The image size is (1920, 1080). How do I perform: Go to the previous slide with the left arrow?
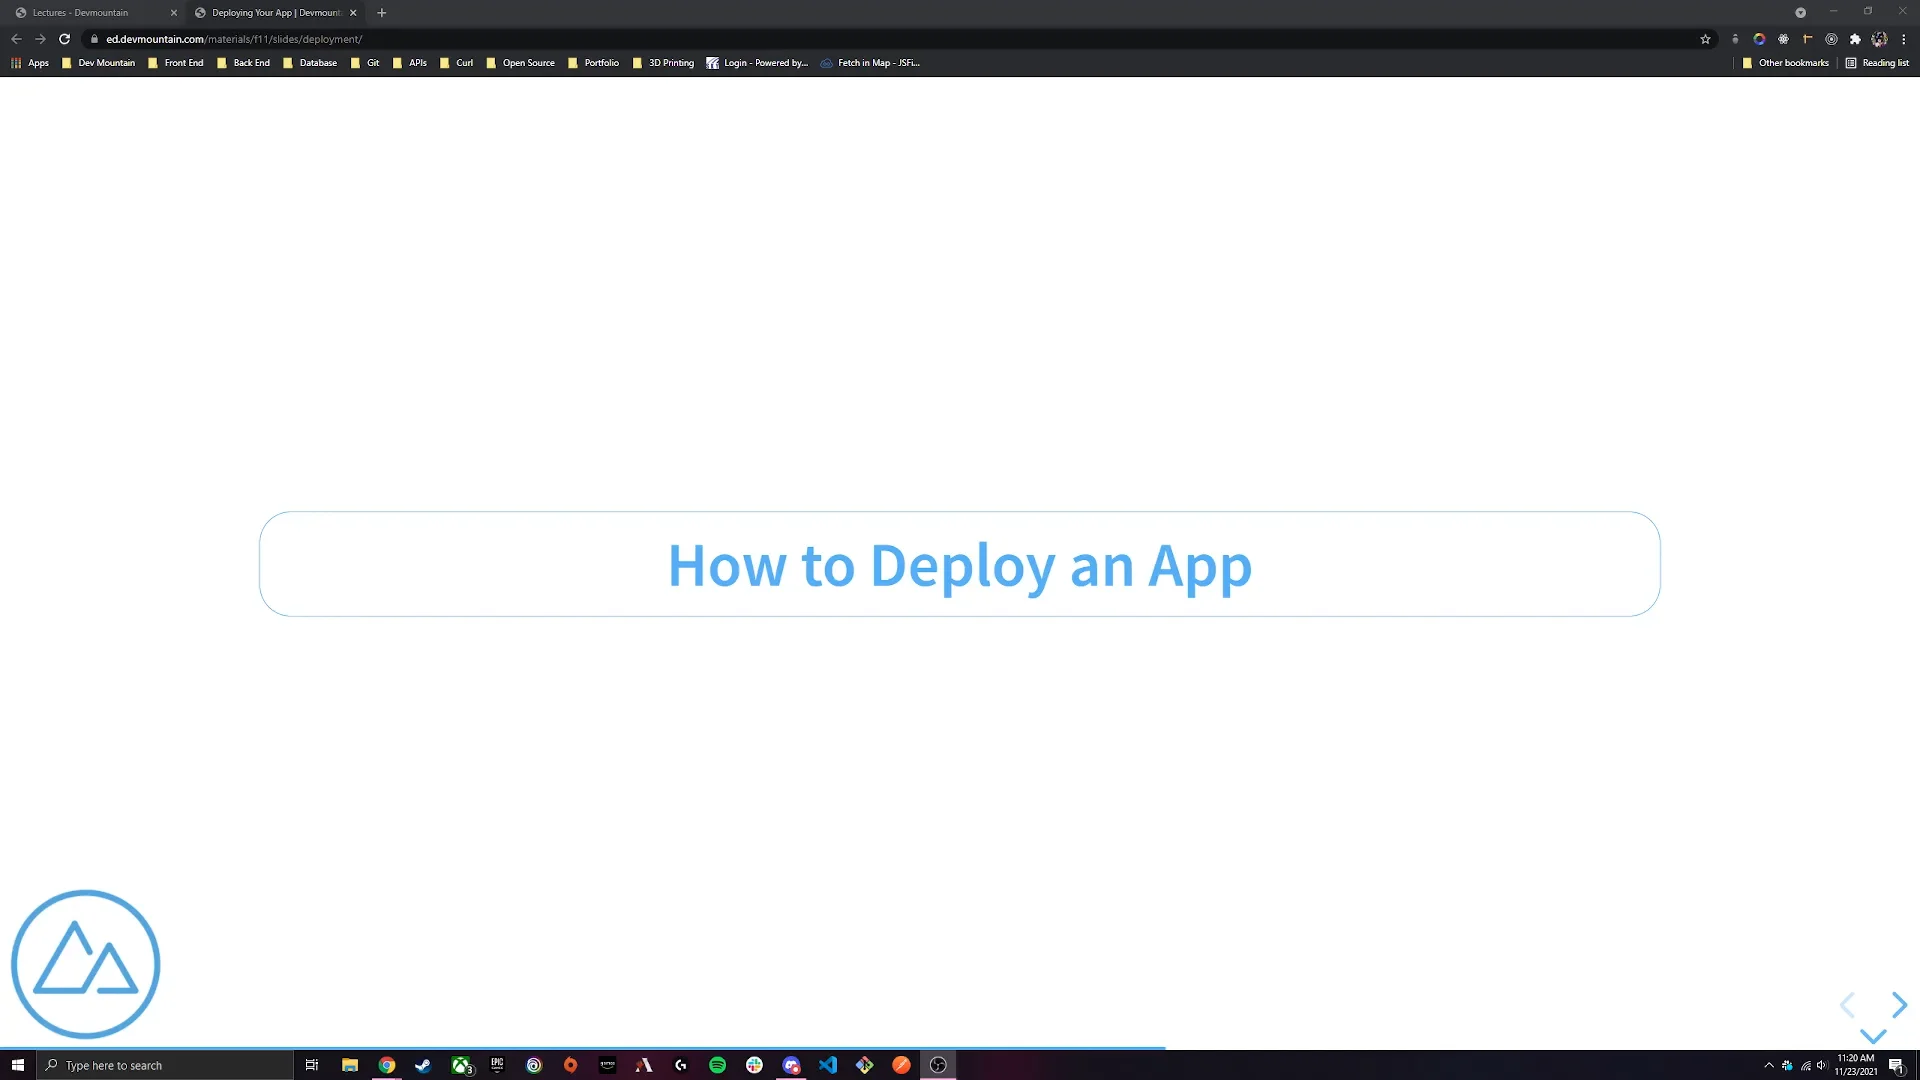1847,1004
